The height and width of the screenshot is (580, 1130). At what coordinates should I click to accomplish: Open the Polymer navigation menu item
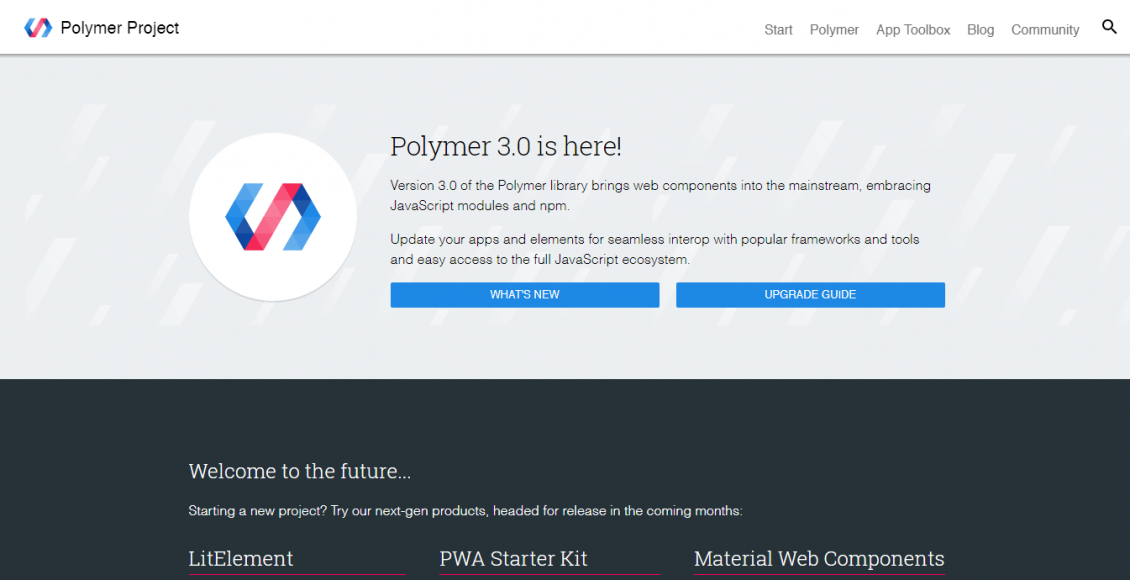coord(834,29)
